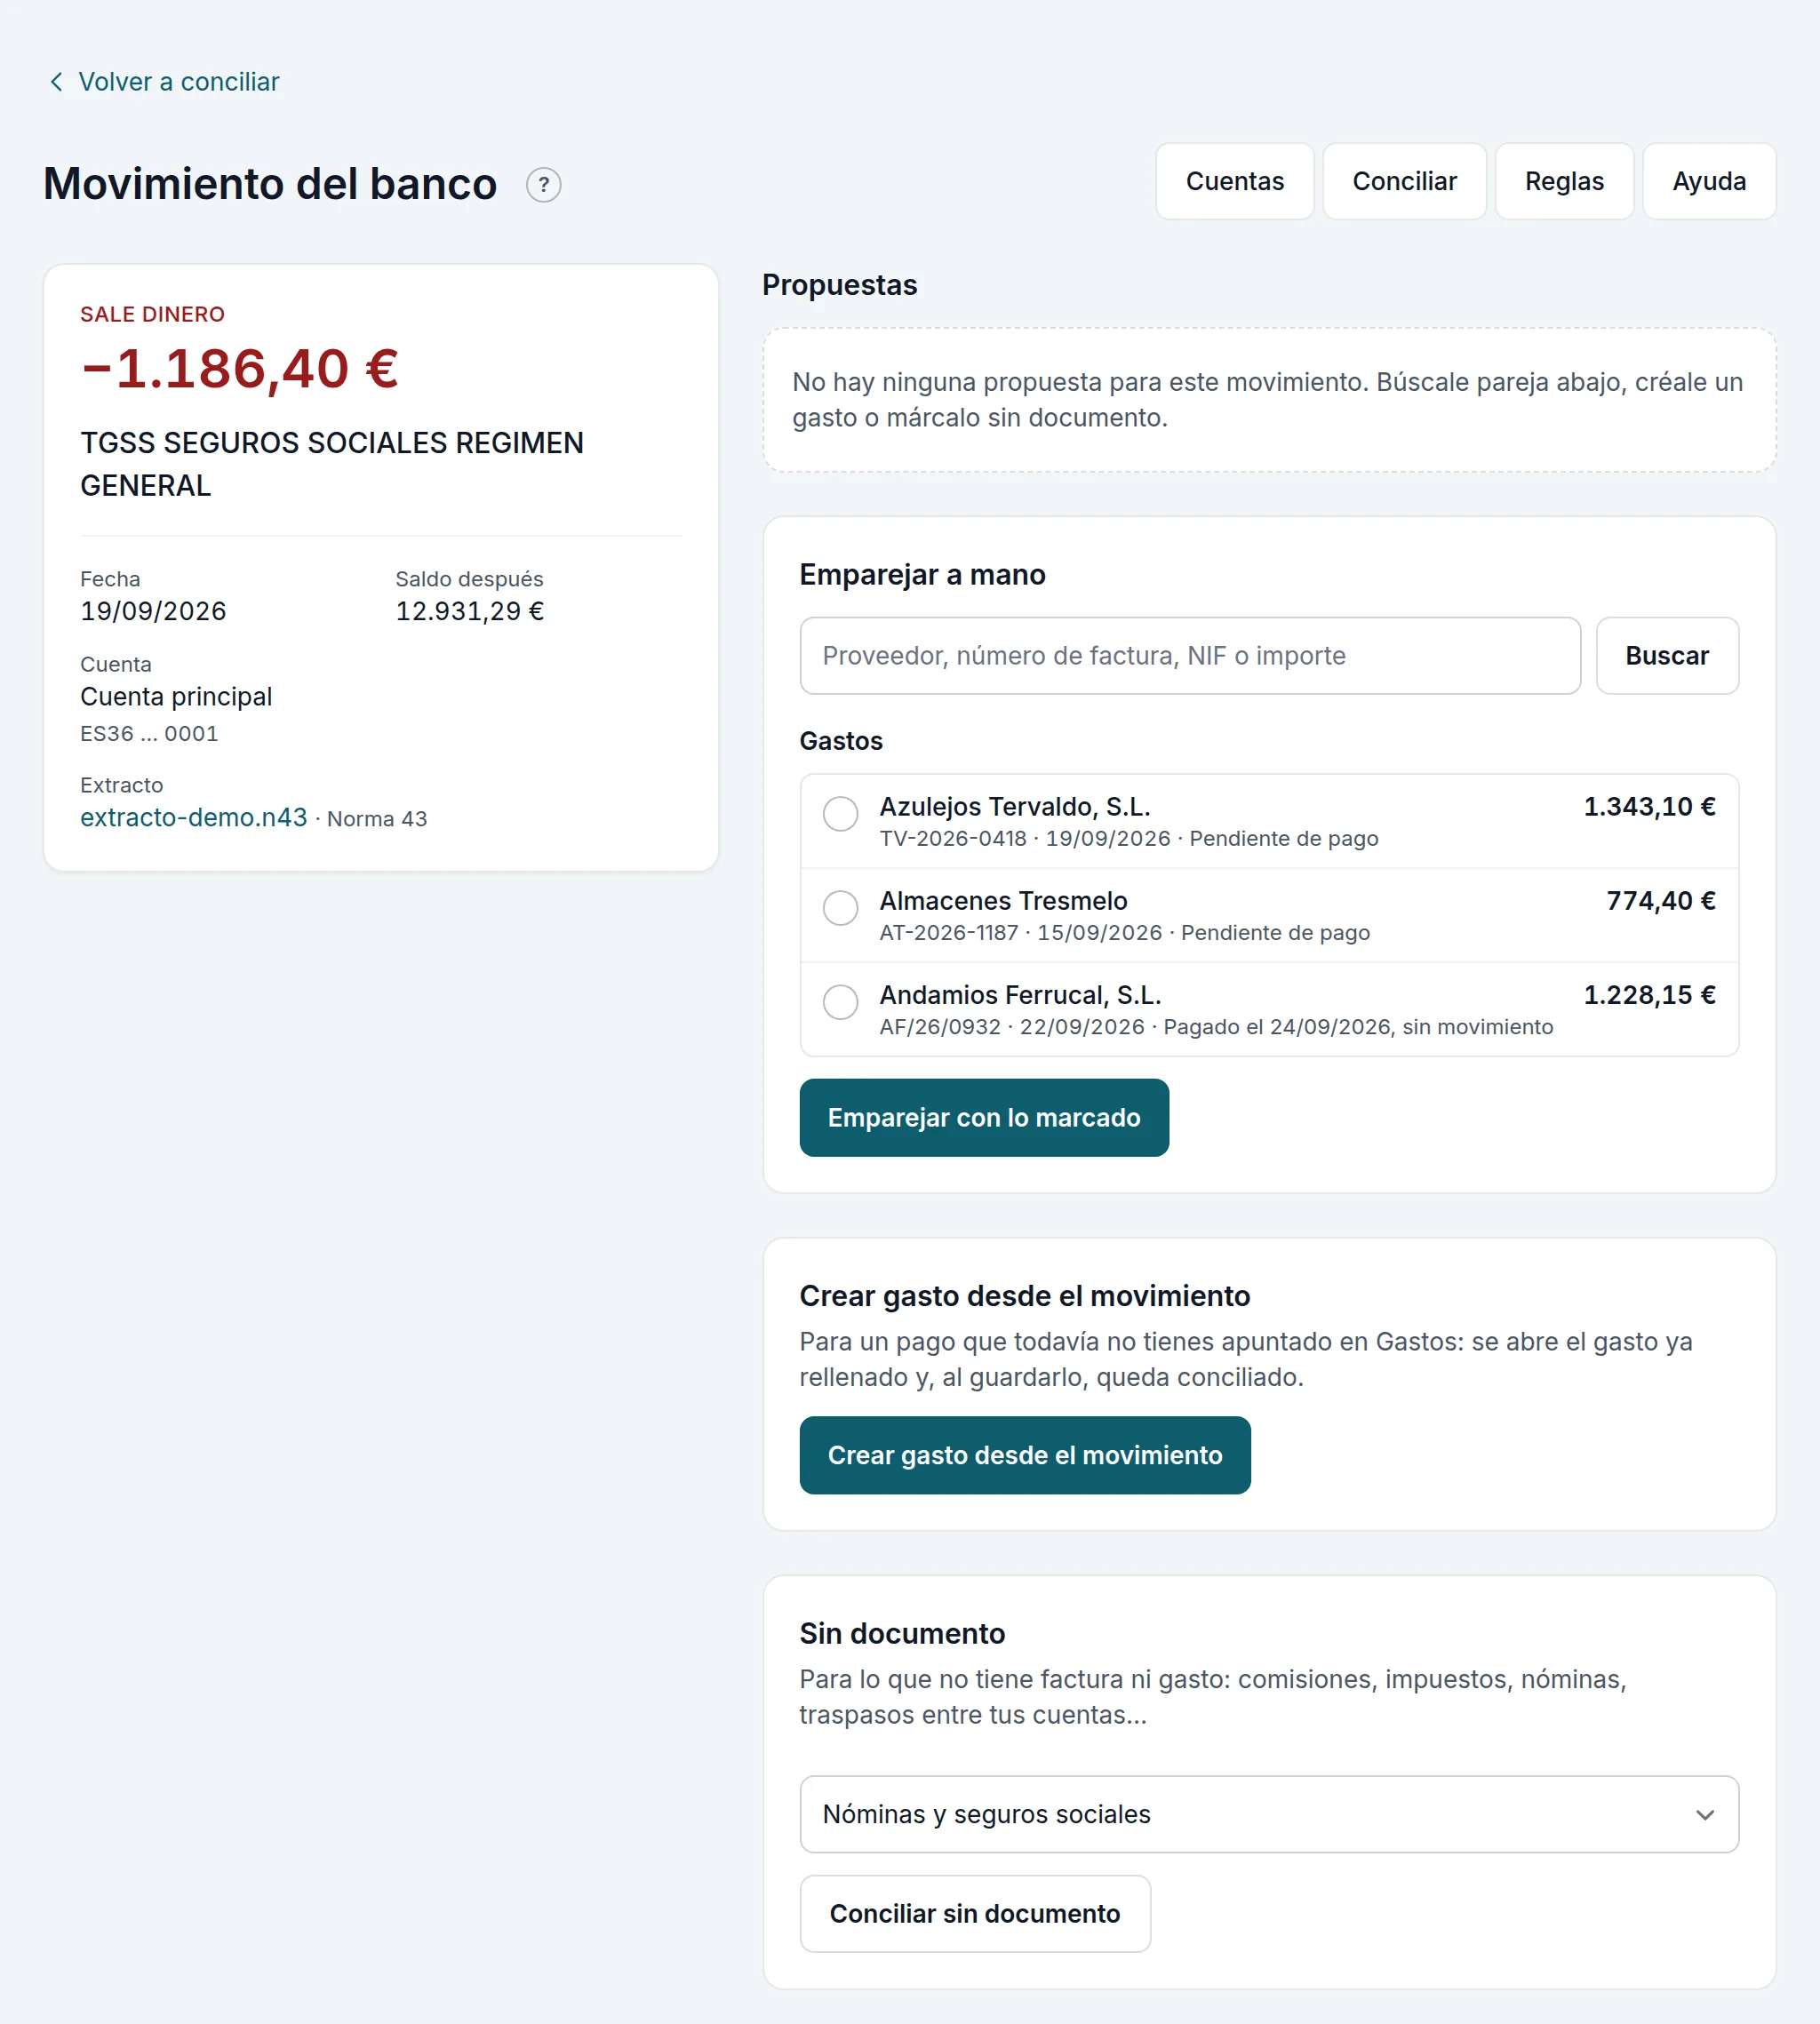
Task: Click Conciliar sin documento button
Action: coord(974,1914)
